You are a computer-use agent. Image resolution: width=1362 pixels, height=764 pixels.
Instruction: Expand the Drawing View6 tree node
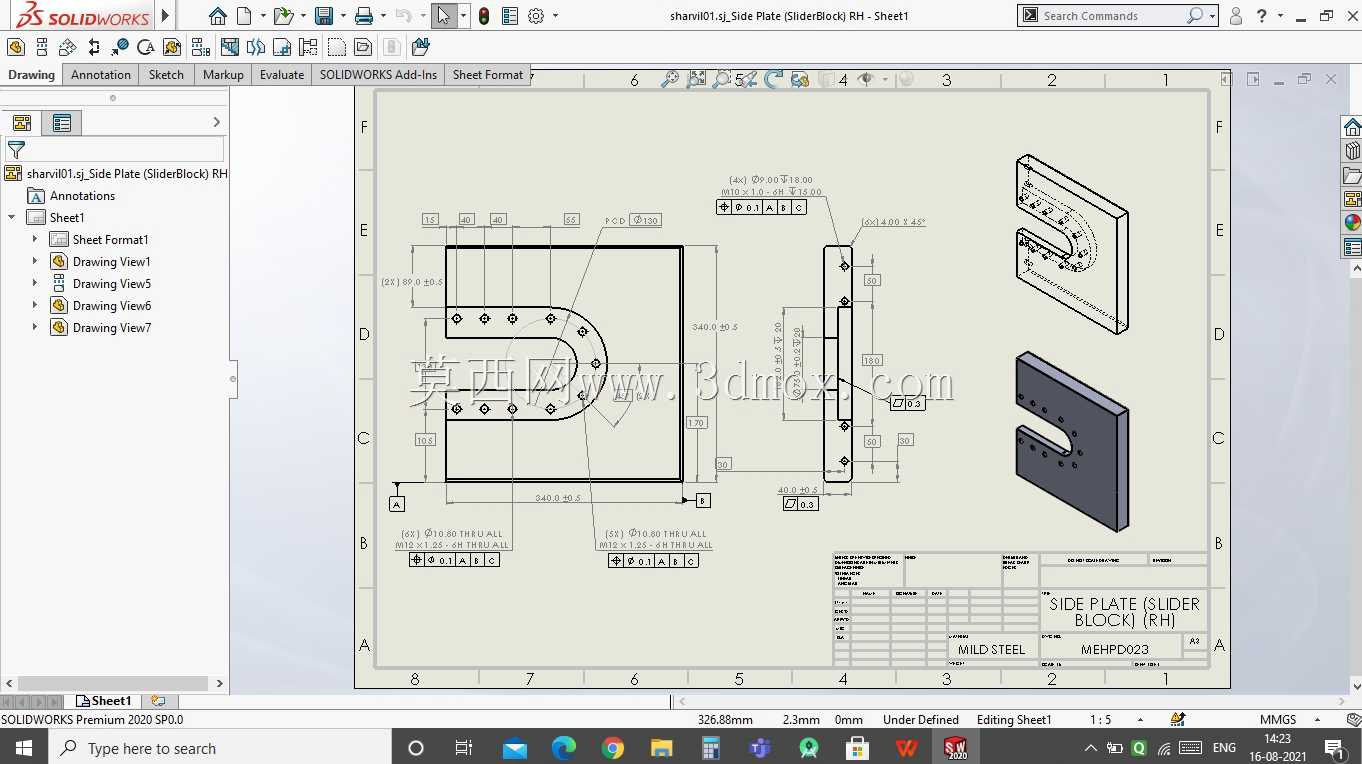click(x=35, y=305)
